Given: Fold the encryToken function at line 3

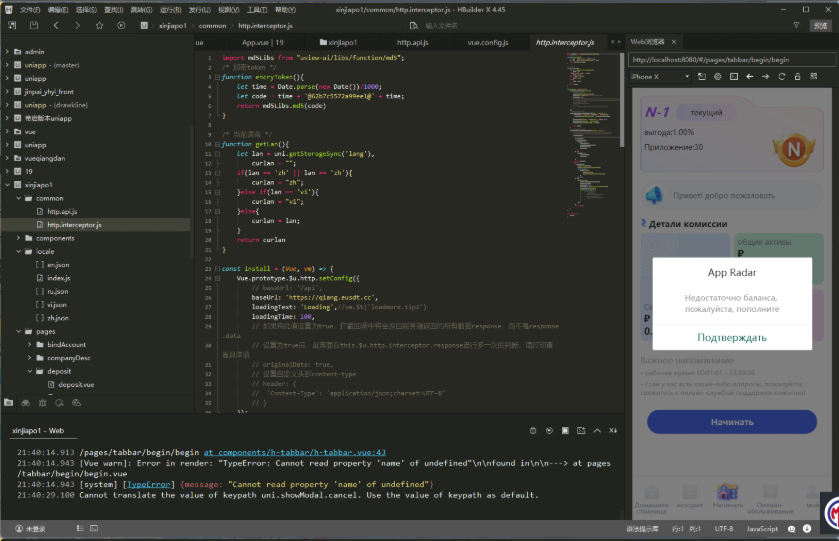Looking at the screenshot, I should click(x=218, y=77).
